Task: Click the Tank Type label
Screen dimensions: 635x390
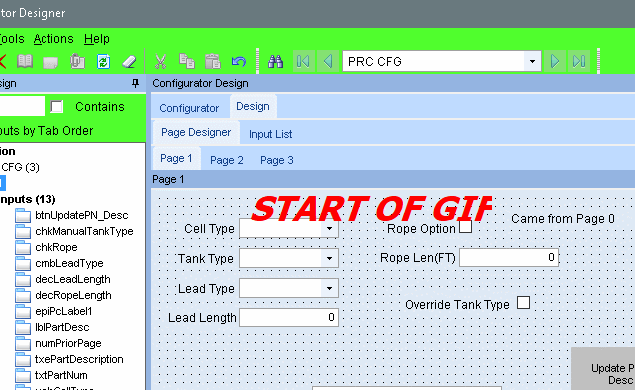Action: (x=206, y=259)
